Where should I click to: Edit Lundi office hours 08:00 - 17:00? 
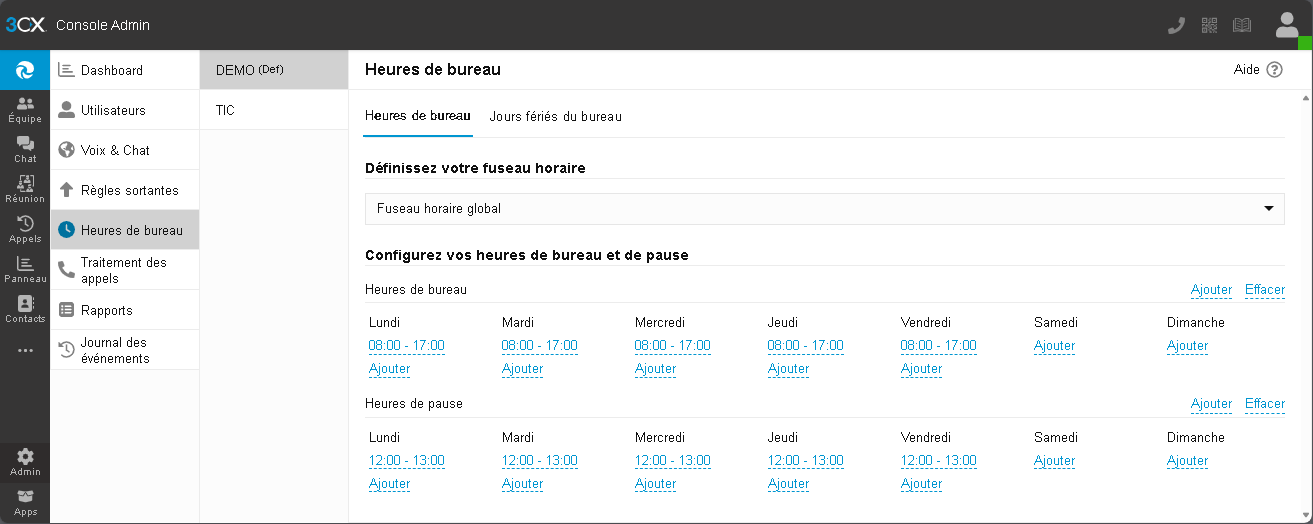pyautogui.click(x=407, y=346)
